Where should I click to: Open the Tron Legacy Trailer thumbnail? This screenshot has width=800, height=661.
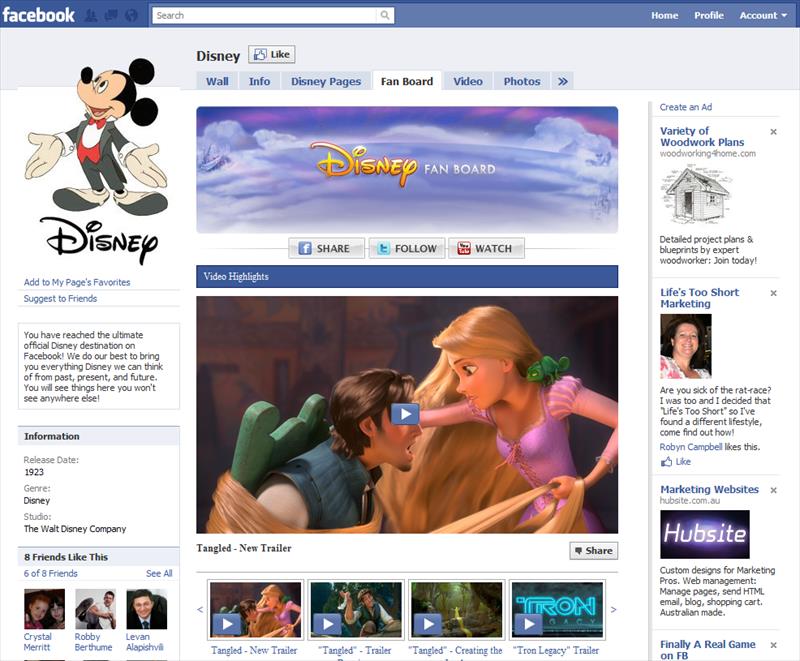point(557,609)
